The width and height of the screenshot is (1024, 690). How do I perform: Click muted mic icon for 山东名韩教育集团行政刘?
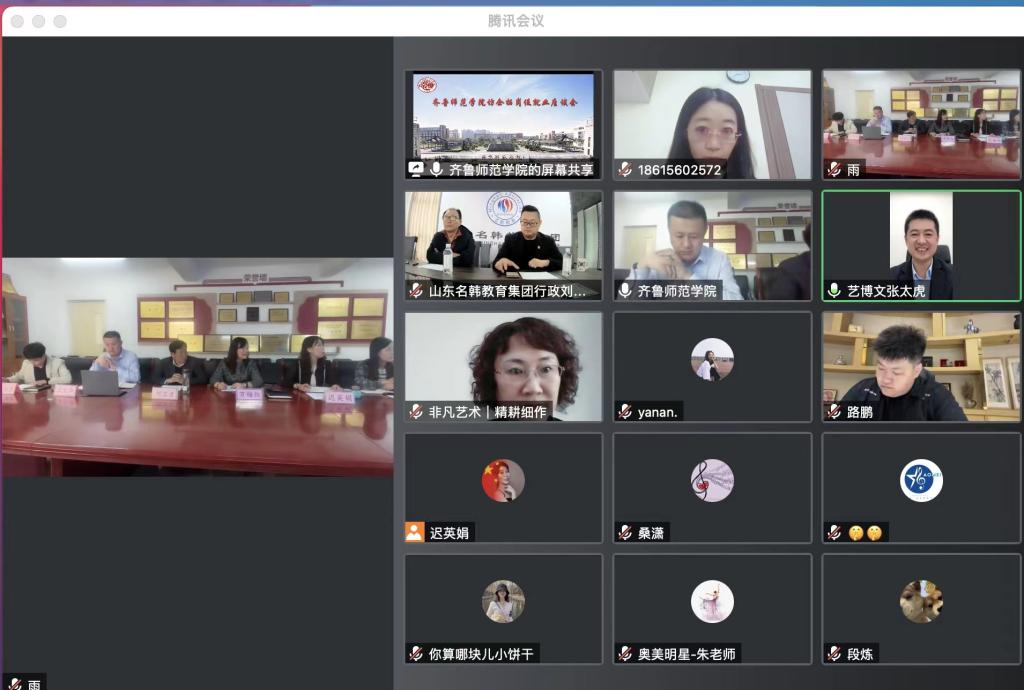click(416, 291)
